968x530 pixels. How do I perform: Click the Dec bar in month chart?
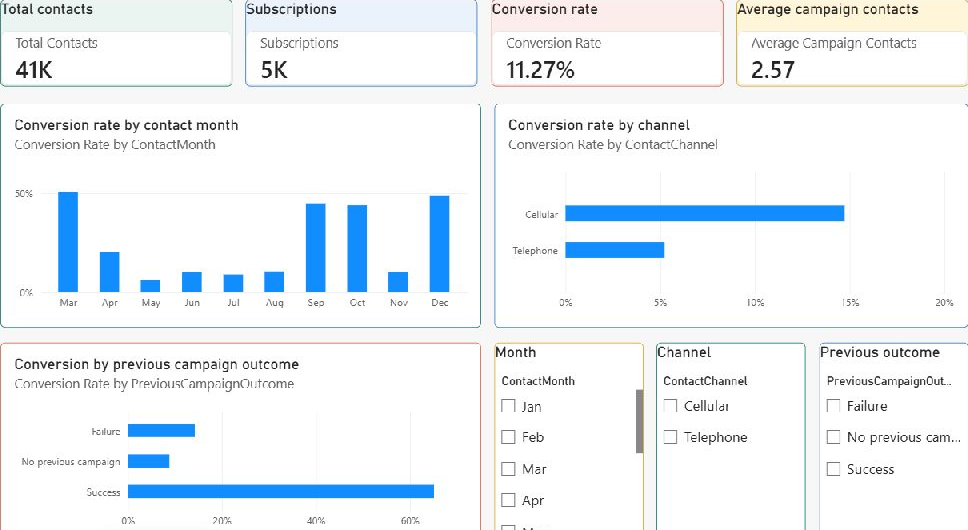coord(440,244)
